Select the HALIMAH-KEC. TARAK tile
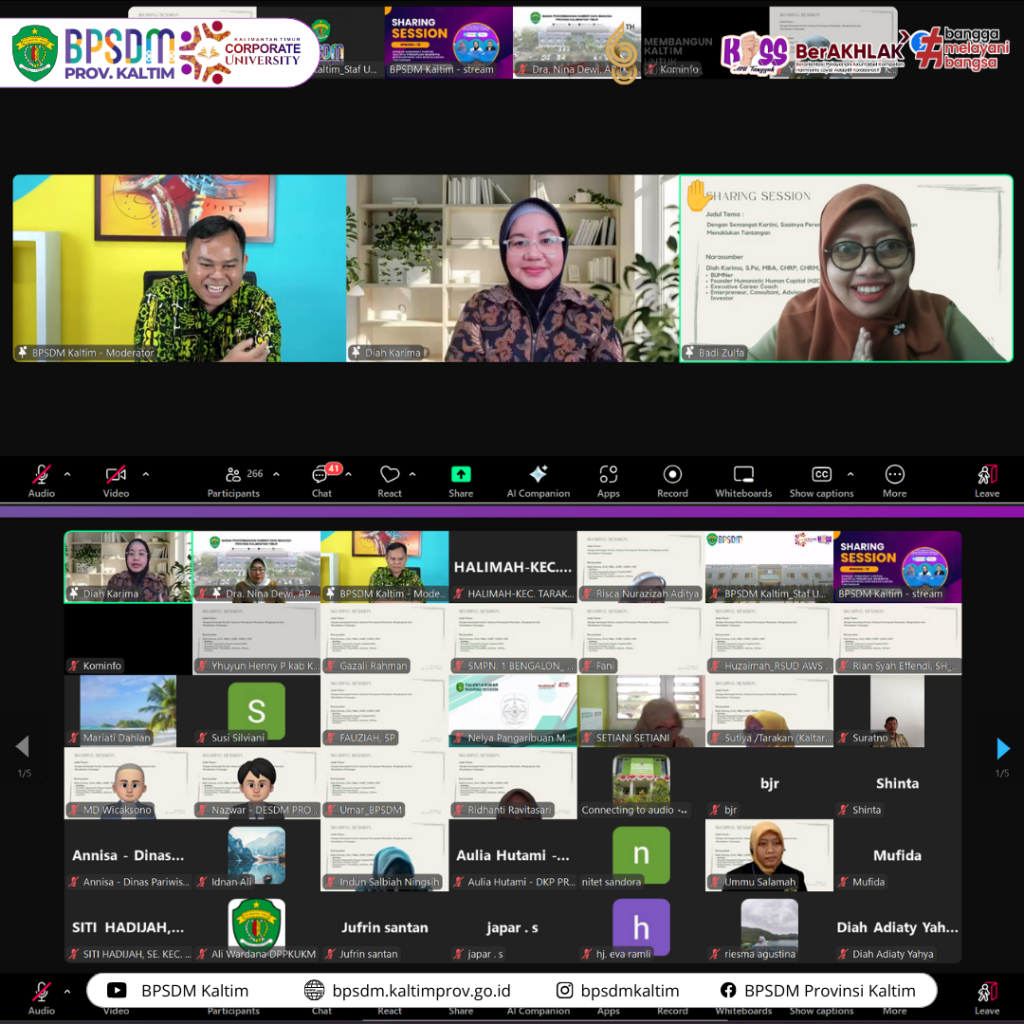The height and width of the screenshot is (1024, 1024). pos(513,566)
